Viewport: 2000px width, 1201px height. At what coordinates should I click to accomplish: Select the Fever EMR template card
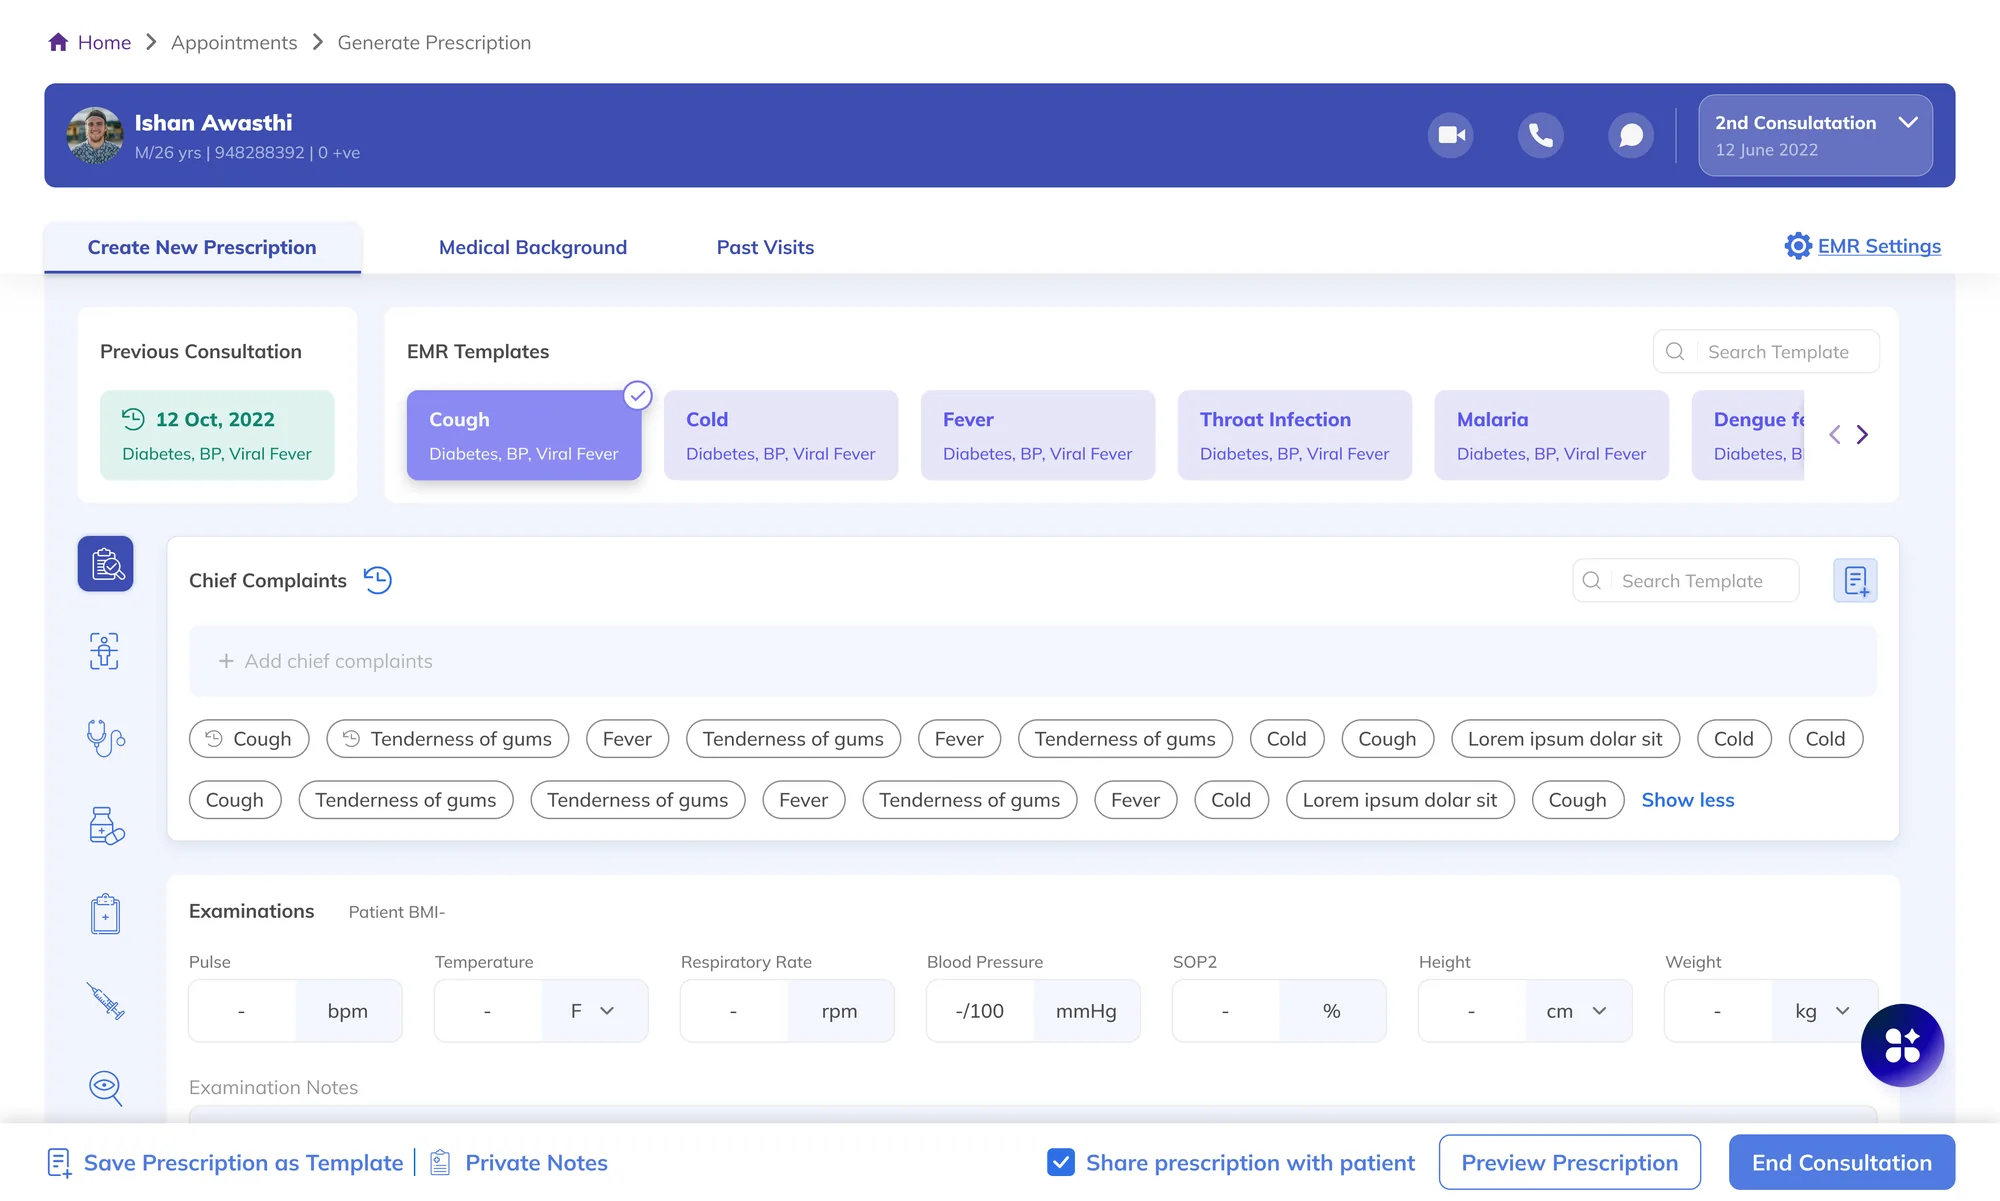(1038, 435)
